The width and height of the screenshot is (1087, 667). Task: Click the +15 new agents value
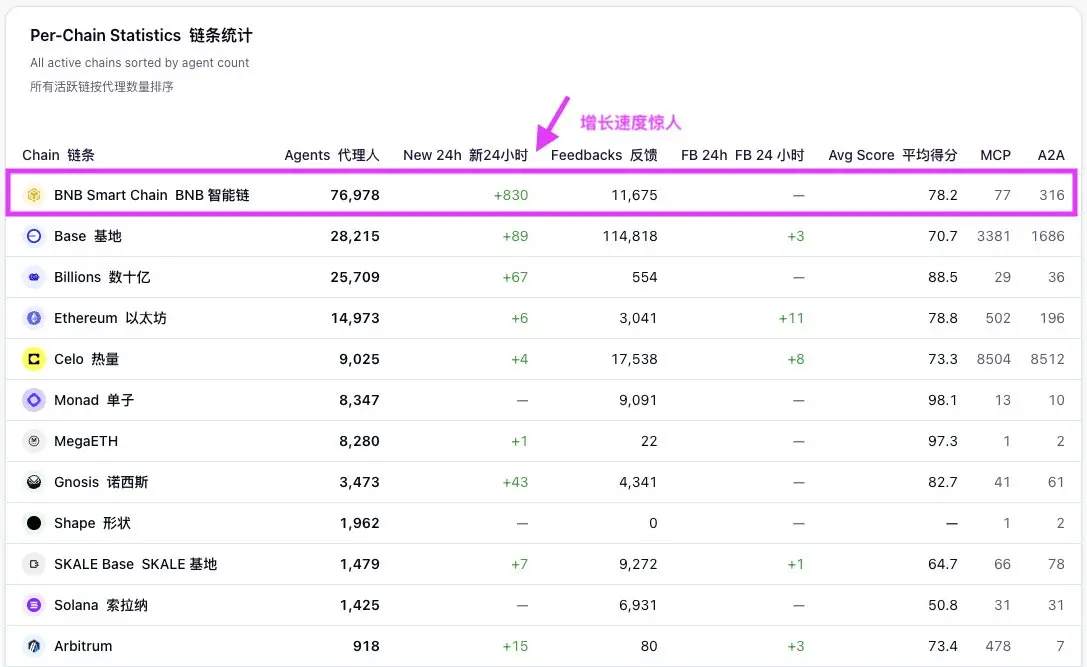[515, 646]
